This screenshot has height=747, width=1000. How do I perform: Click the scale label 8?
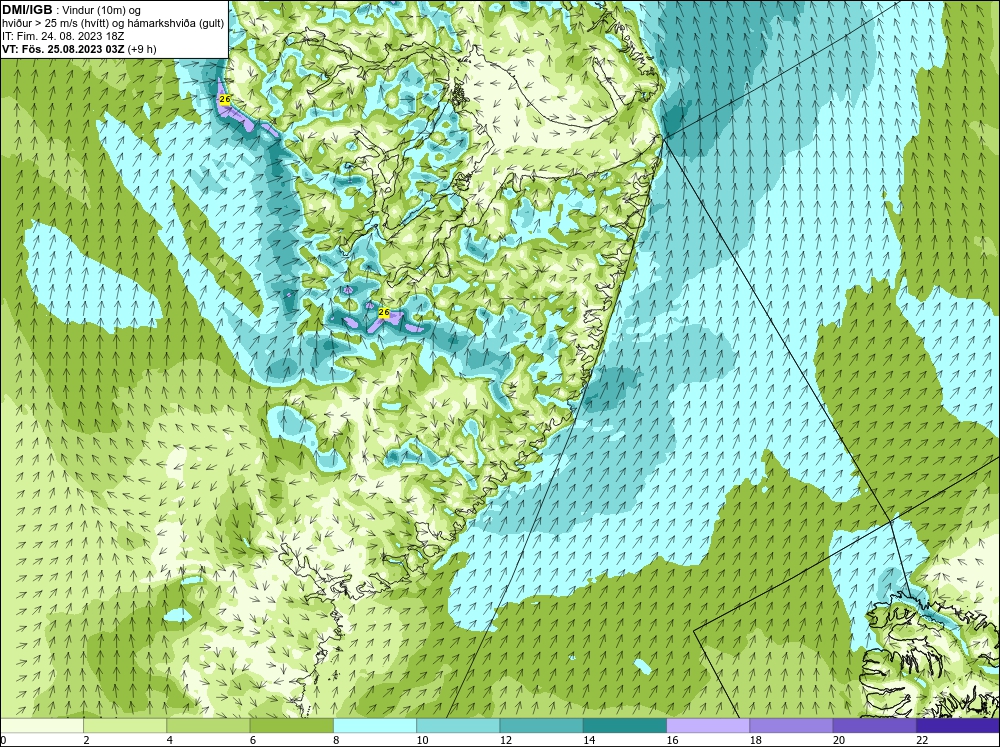[x=336, y=740]
